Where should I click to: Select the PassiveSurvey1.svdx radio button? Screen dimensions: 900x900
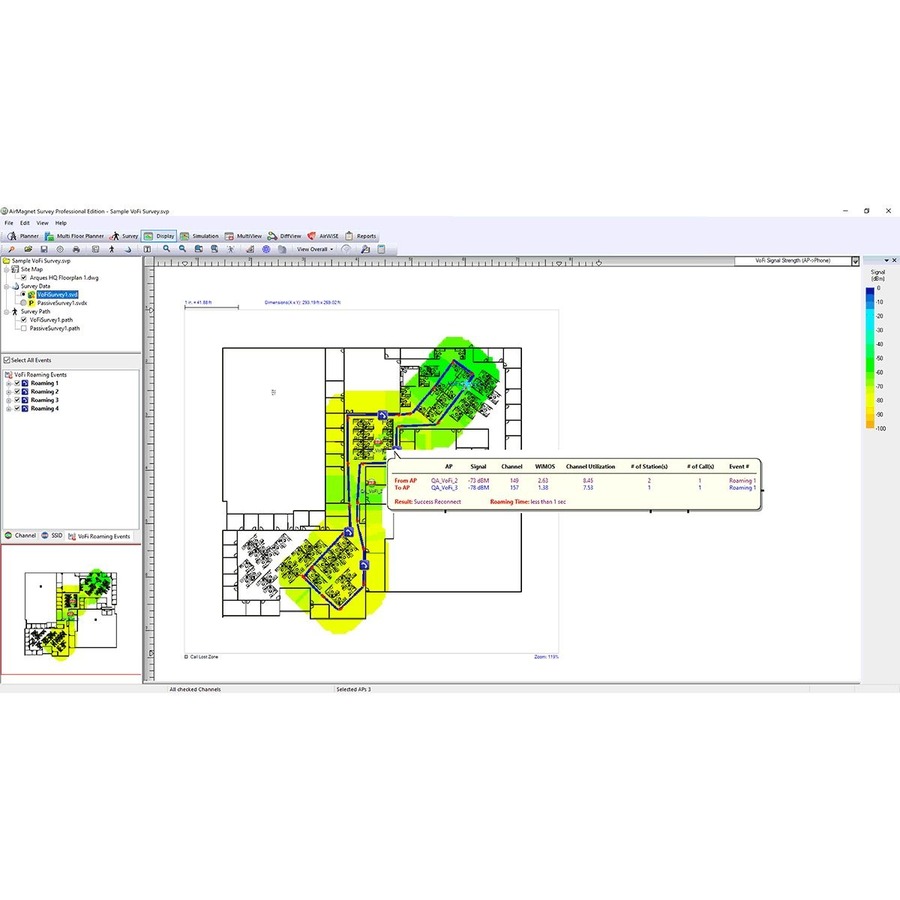coord(24,302)
